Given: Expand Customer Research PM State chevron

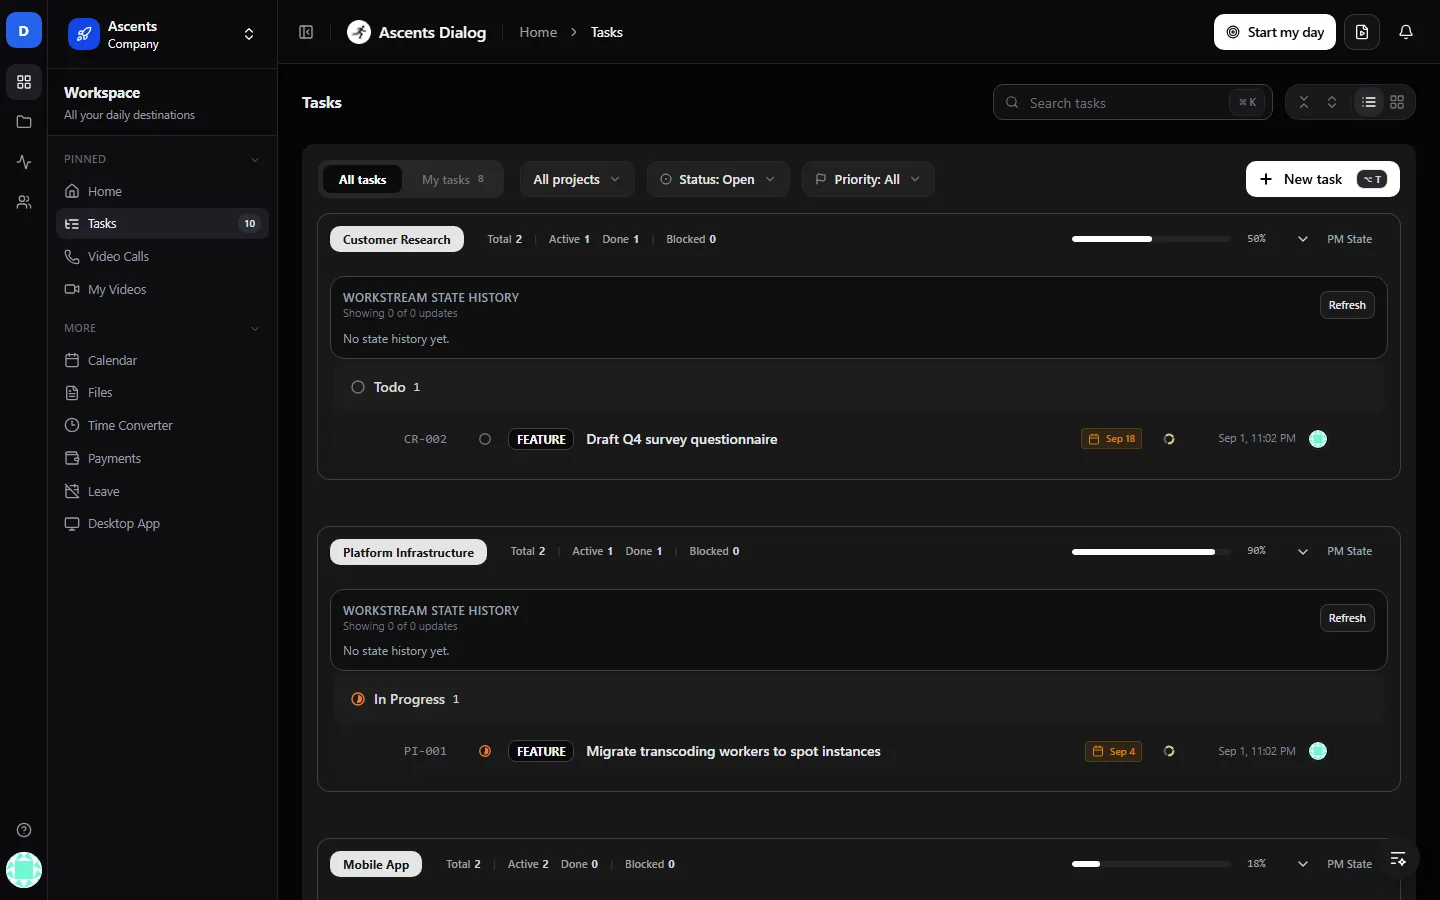Looking at the screenshot, I should pos(1302,239).
